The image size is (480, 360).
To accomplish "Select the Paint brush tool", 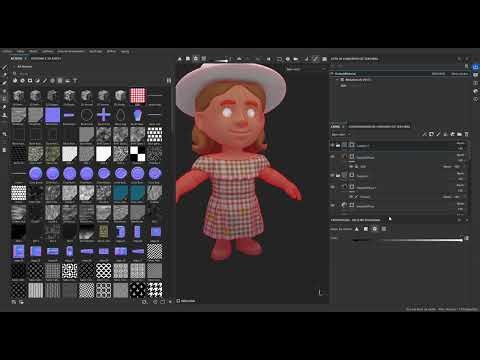I will point(5,67).
